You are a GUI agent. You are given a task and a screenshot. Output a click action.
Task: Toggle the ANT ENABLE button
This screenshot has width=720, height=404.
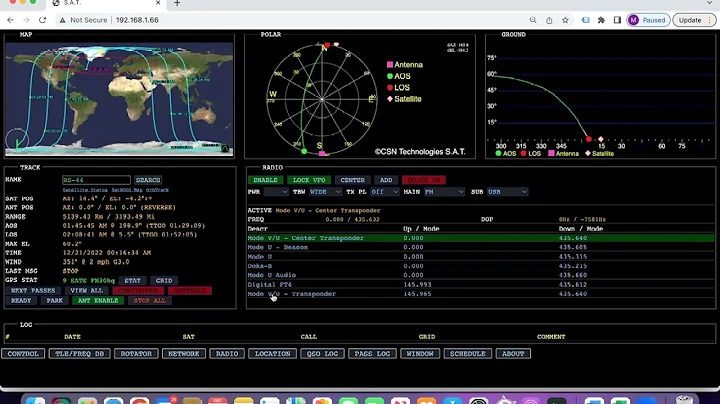click(98, 301)
